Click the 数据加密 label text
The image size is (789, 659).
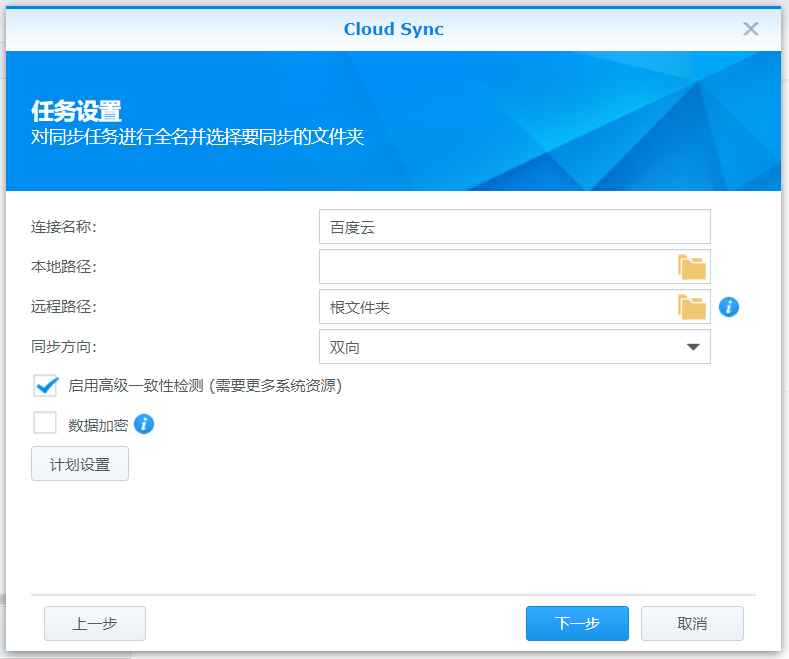[98, 426]
